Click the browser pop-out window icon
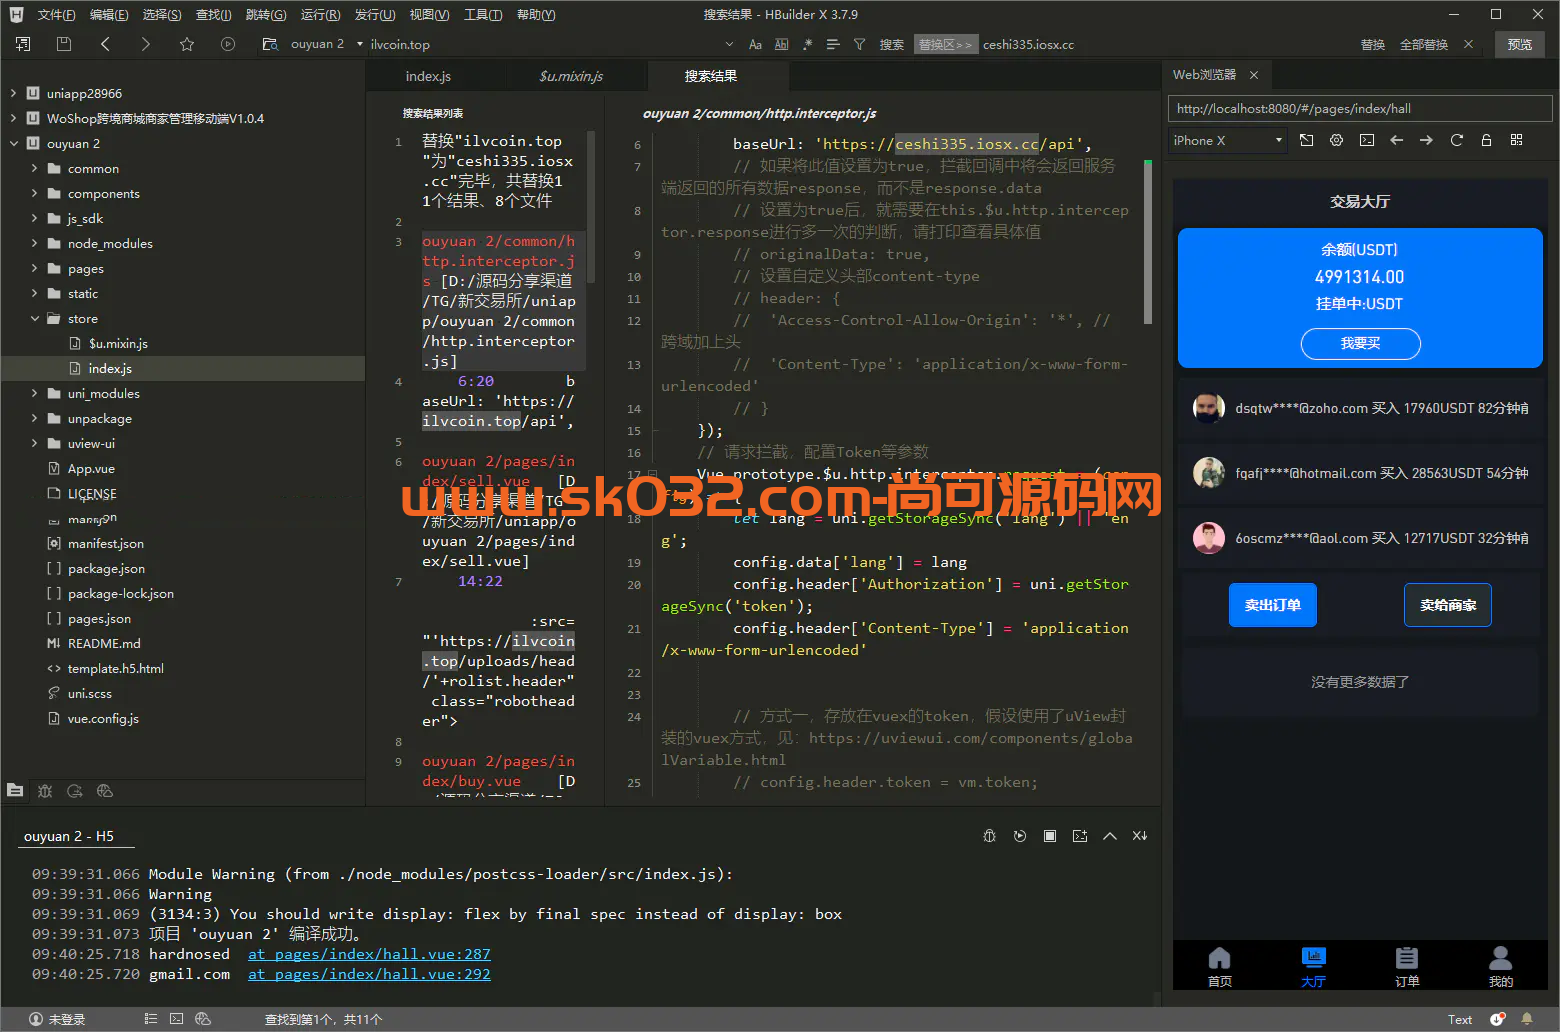 1307,140
